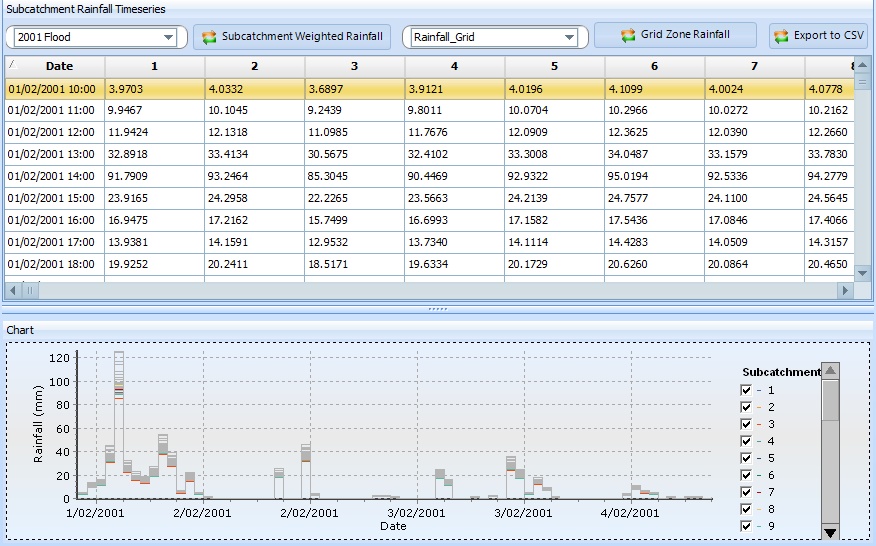Select the 01/02/2001 14:00 row date cell

tap(53, 176)
